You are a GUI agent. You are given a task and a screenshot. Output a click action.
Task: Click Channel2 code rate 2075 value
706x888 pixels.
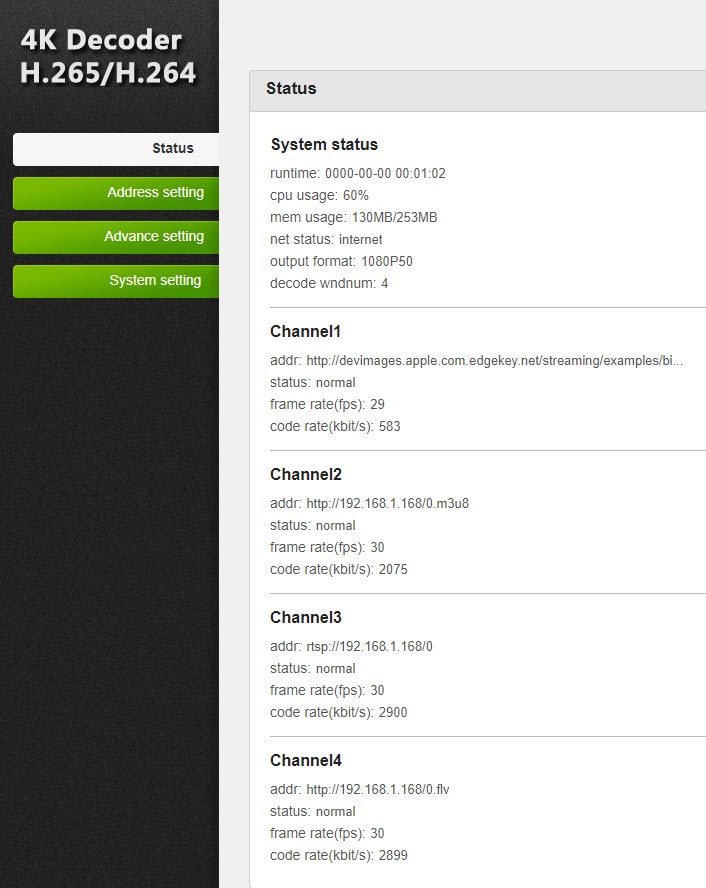point(393,570)
